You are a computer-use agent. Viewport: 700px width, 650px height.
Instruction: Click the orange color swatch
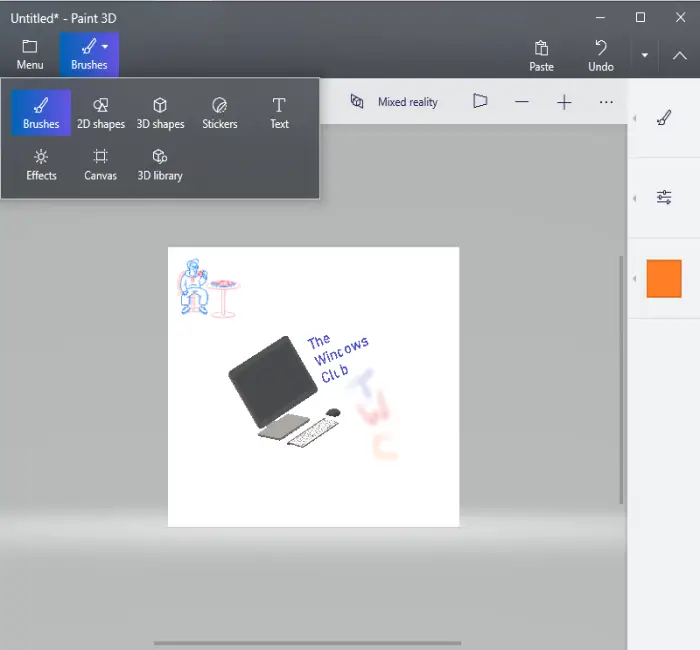tap(664, 278)
